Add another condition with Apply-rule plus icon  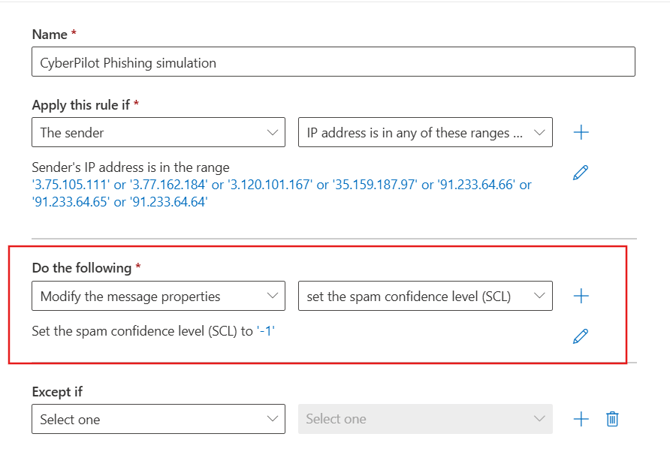pyautogui.click(x=581, y=132)
